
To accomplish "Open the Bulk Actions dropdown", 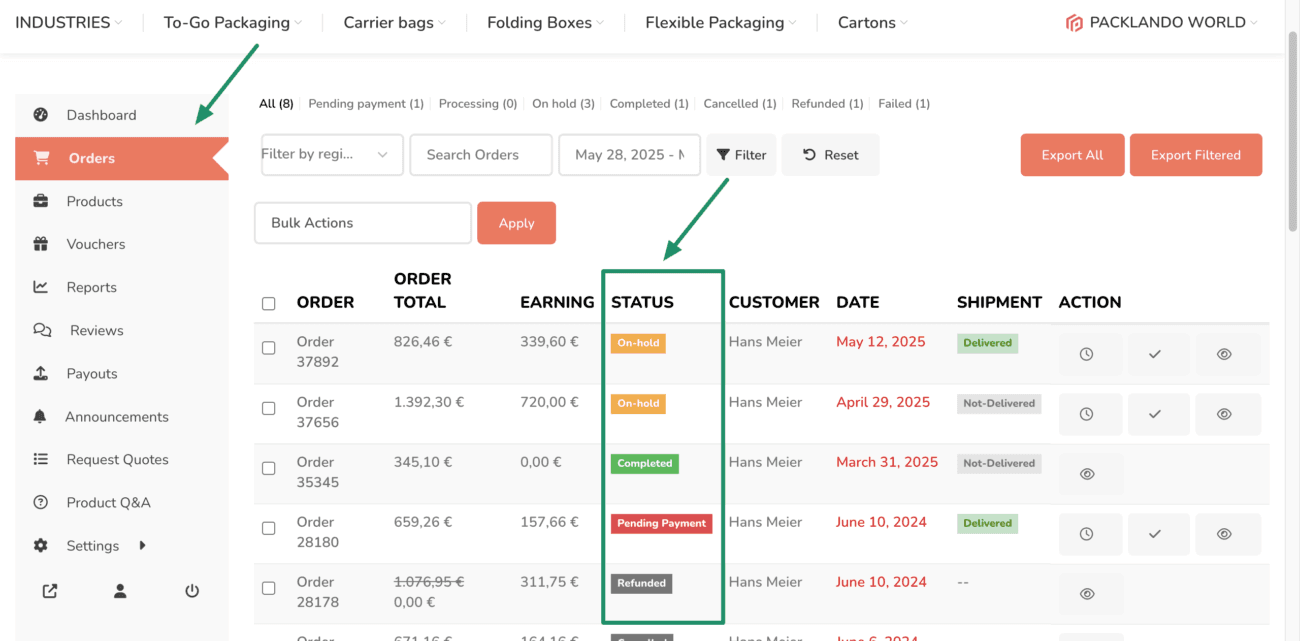I will coord(363,223).
